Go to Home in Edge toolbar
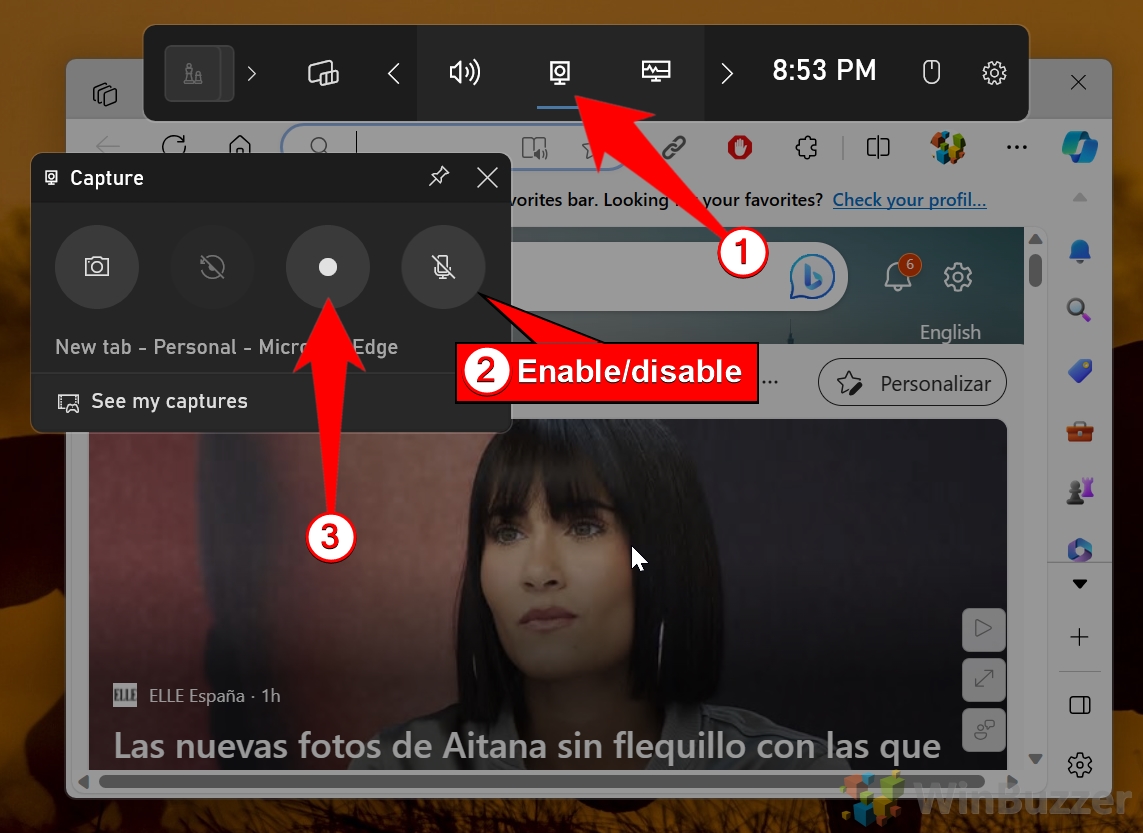This screenshot has height=833, width=1143. [x=240, y=146]
